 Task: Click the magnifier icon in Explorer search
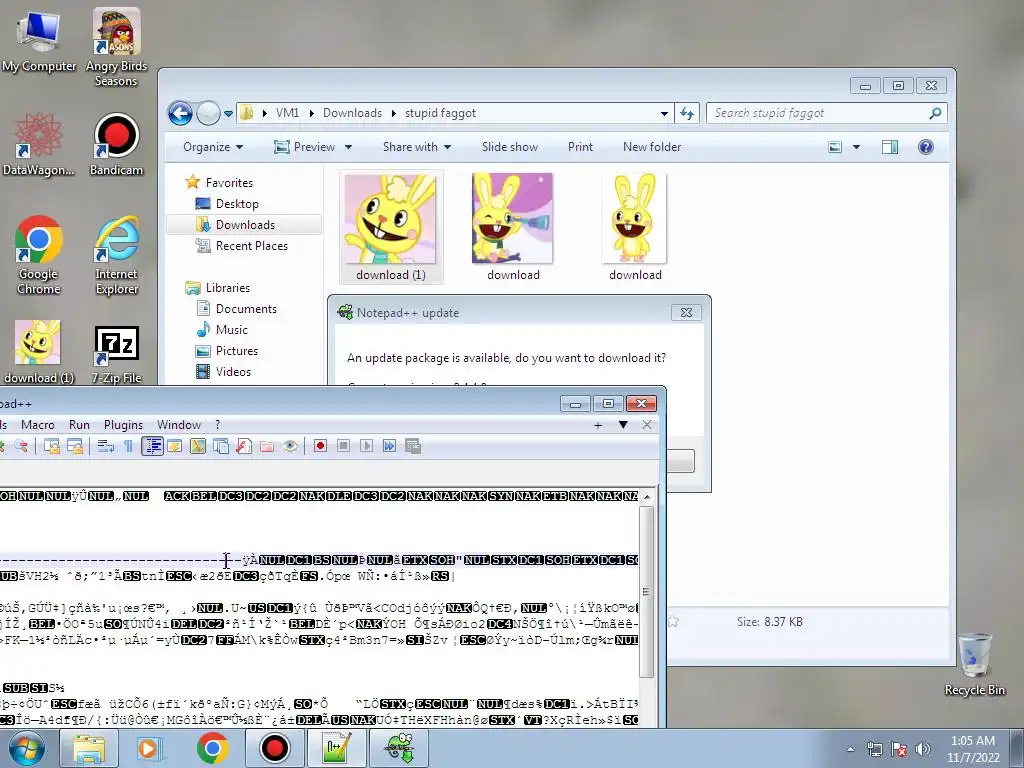[935, 113]
